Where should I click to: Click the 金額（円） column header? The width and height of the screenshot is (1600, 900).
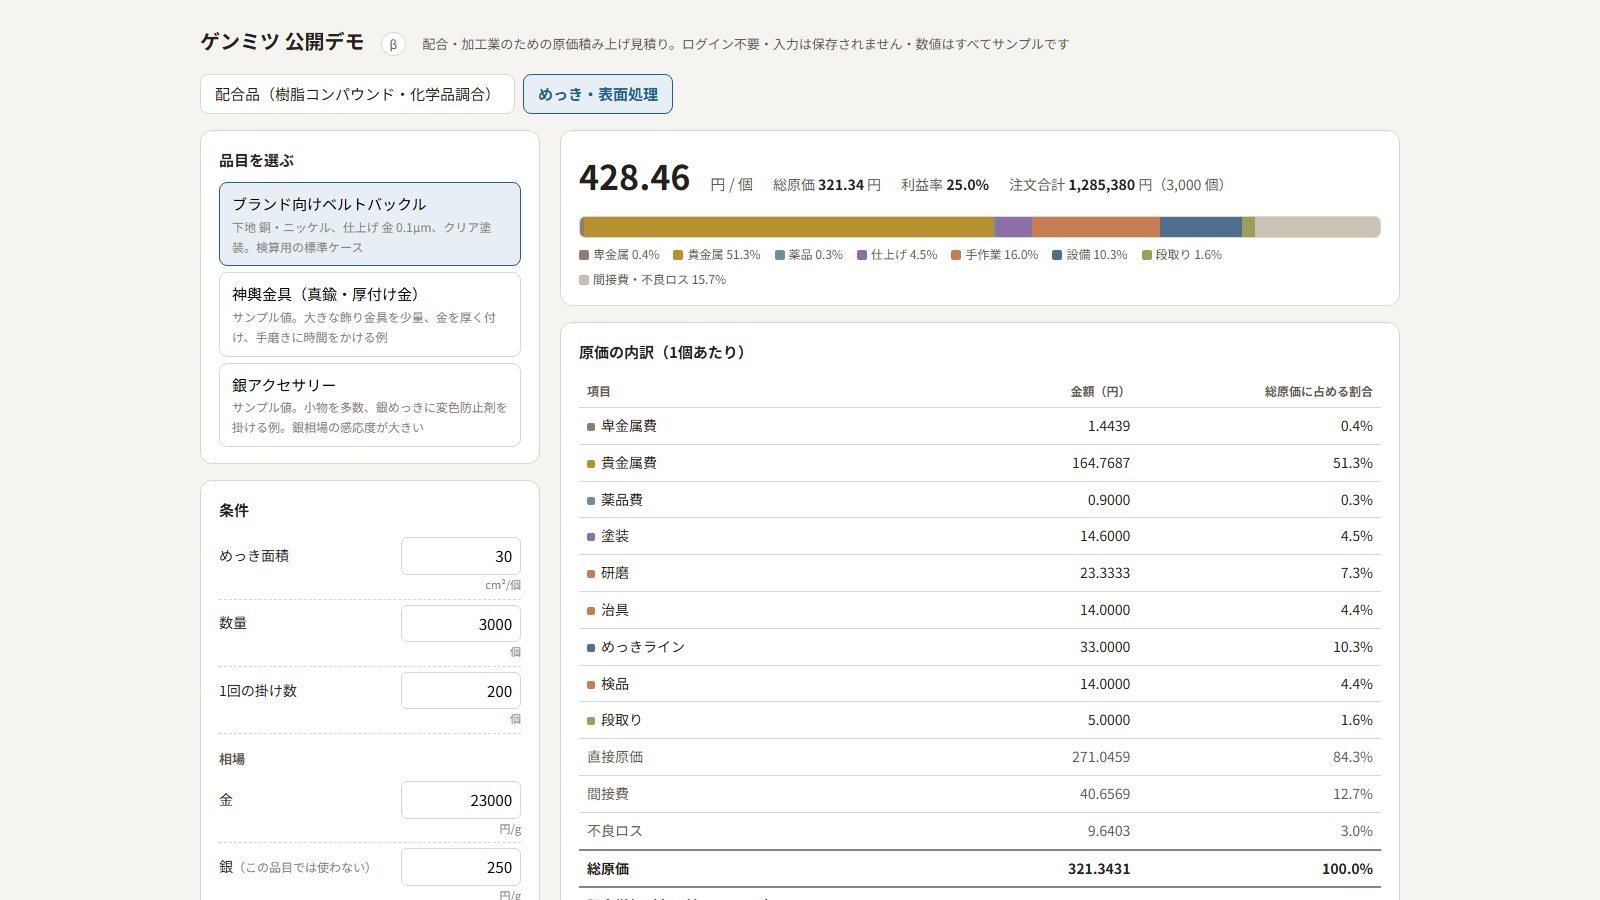pyautogui.click(x=1097, y=392)
